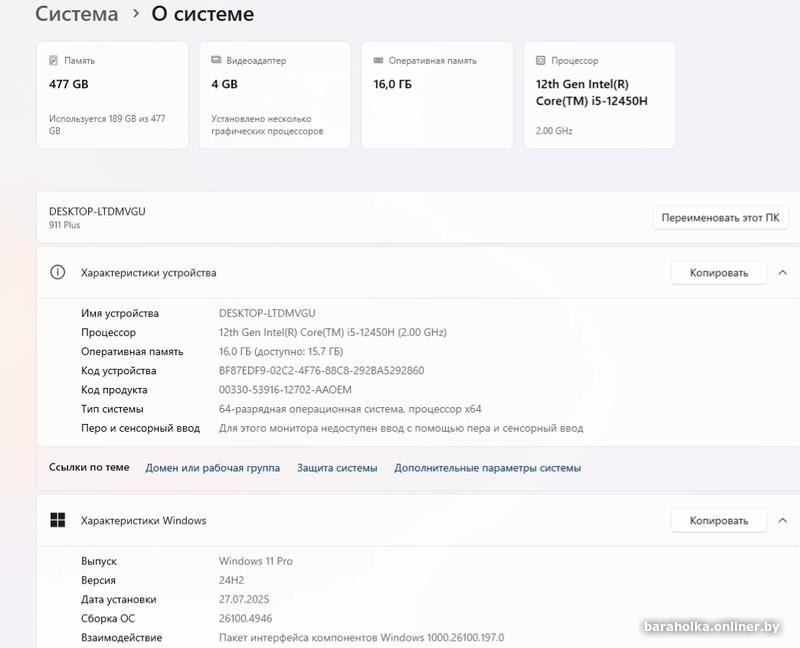Click the Процессор card icon
Image resolution: width=800 pixels, height=648 pixels.
click(540, 60)
